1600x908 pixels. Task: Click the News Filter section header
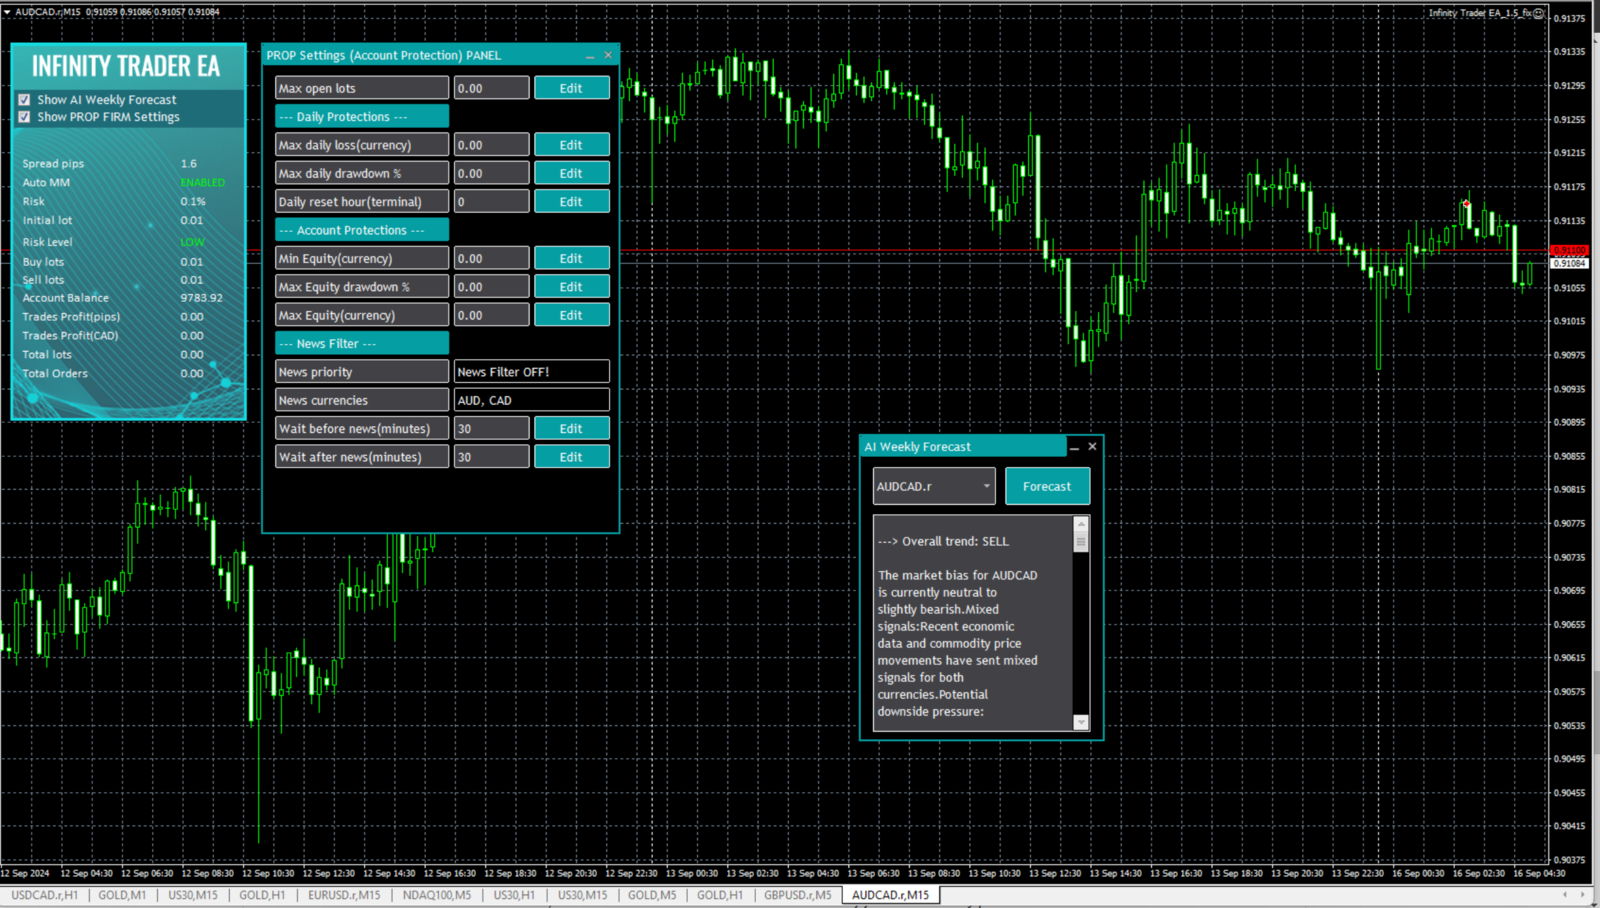(362, 344)
